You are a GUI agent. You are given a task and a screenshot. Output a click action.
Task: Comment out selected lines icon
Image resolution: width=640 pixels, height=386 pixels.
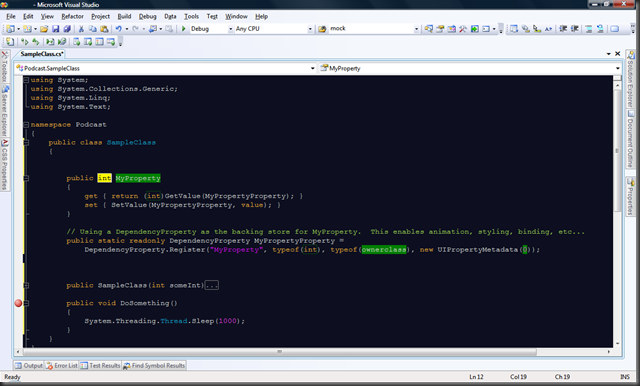(x=589, y=29)
